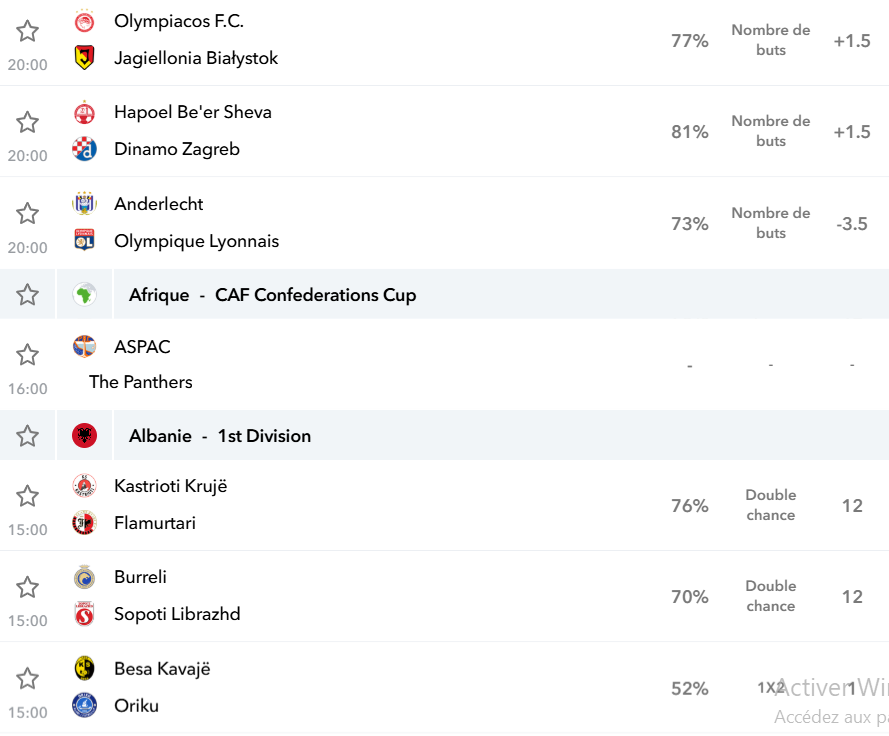Open the Hapoel Be'er Sheva match
The width and height of the screenshot is (889, 736).
pyautogui.click(x=444, y=132)
